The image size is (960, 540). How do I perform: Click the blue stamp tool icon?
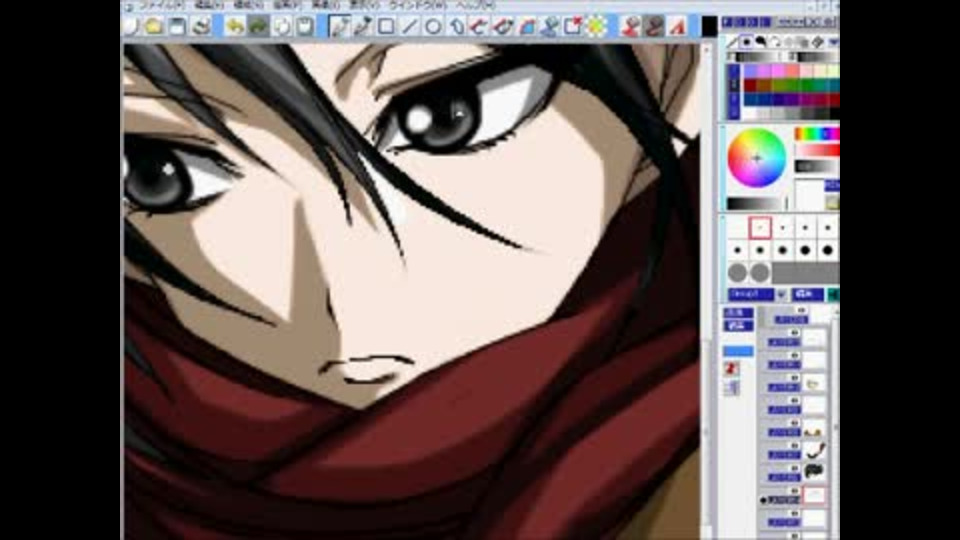[x=550, y=26]
